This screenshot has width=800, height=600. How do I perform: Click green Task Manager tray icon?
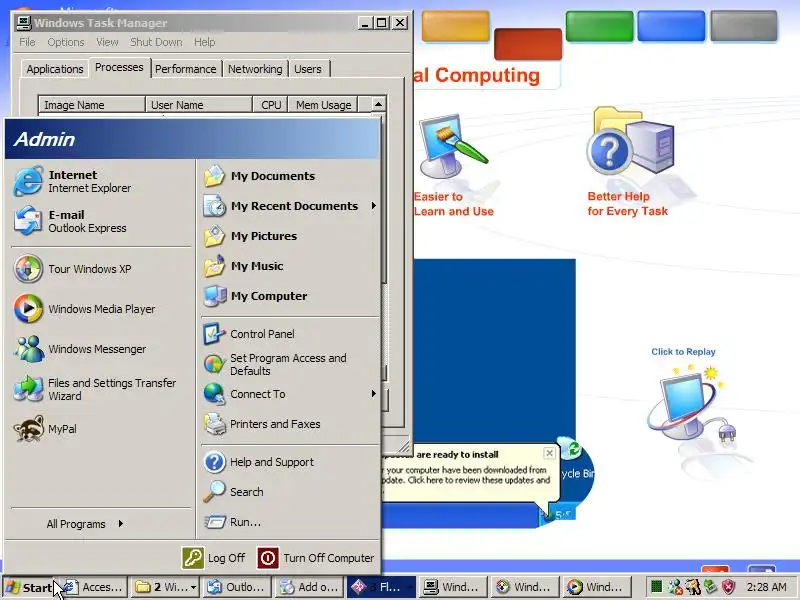[x=657, y=587]
